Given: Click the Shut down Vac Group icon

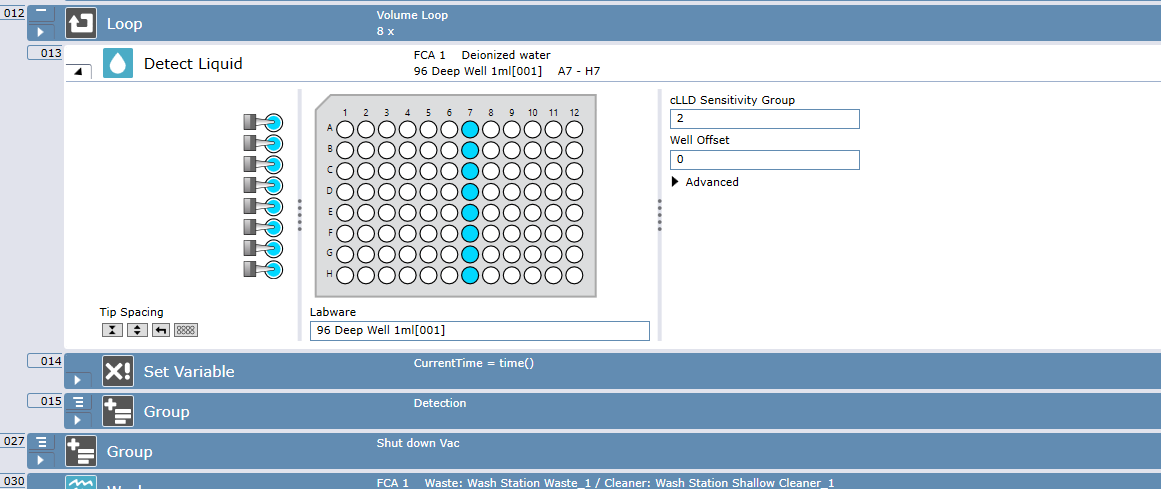Looking at the screenshot, I should click(x=81, y=452).
